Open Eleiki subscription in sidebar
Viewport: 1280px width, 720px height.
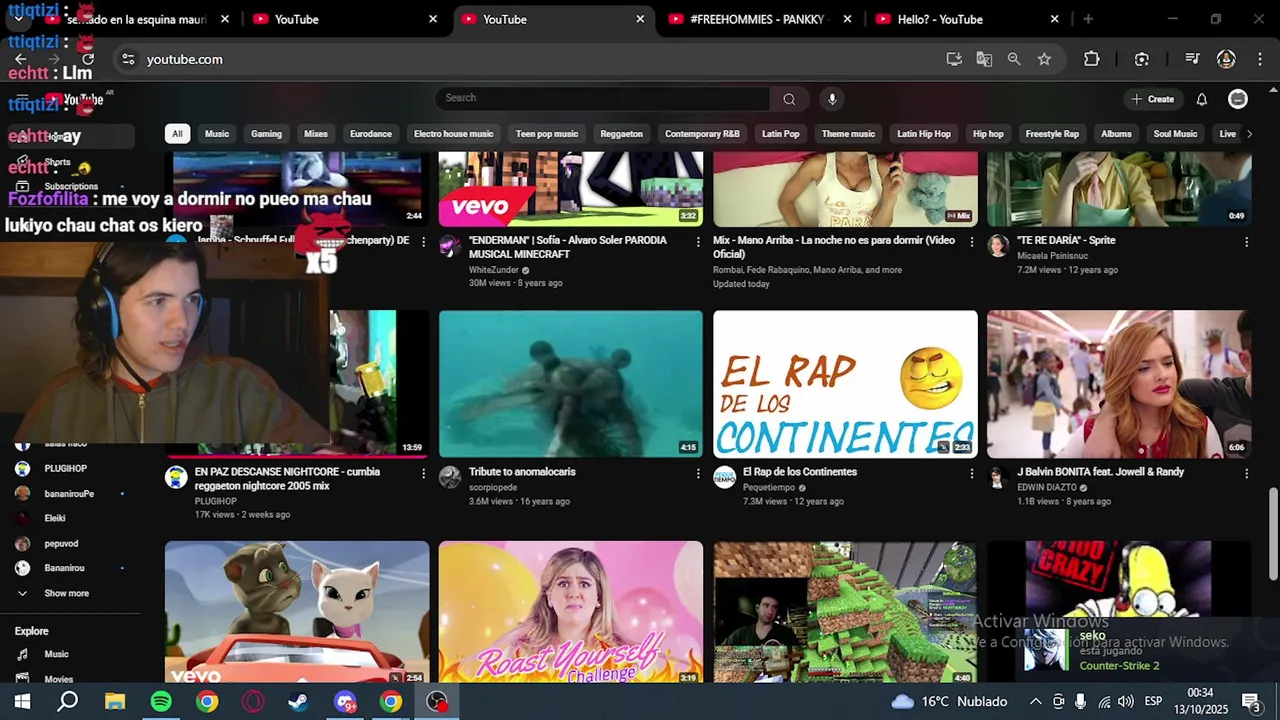[55, 518]
